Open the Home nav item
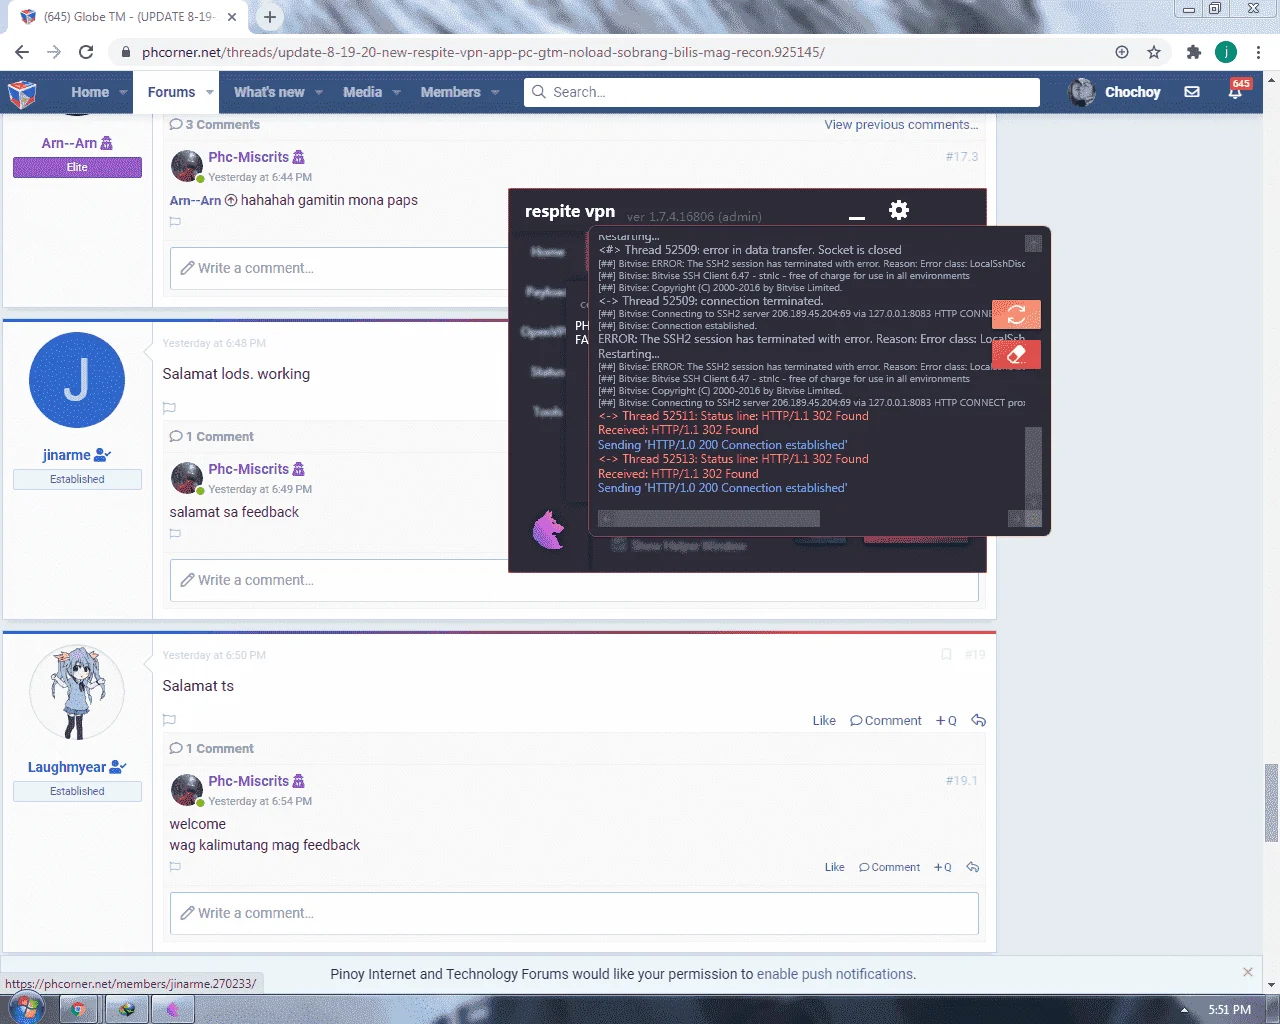 [90, 92]
